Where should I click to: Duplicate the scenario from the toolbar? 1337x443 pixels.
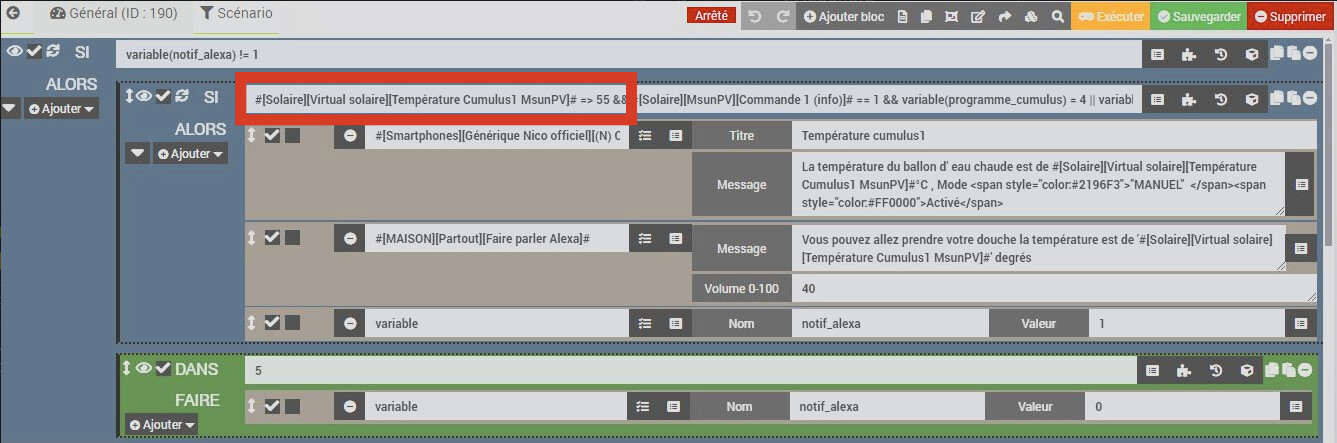926,16
